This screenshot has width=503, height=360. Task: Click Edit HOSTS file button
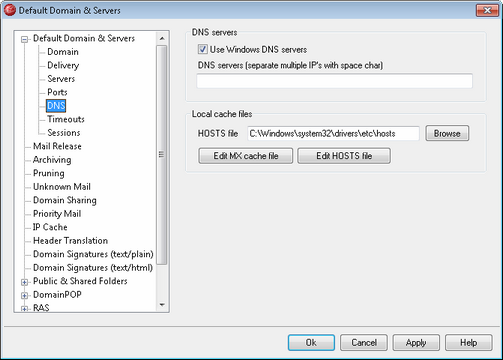point(344,156)
